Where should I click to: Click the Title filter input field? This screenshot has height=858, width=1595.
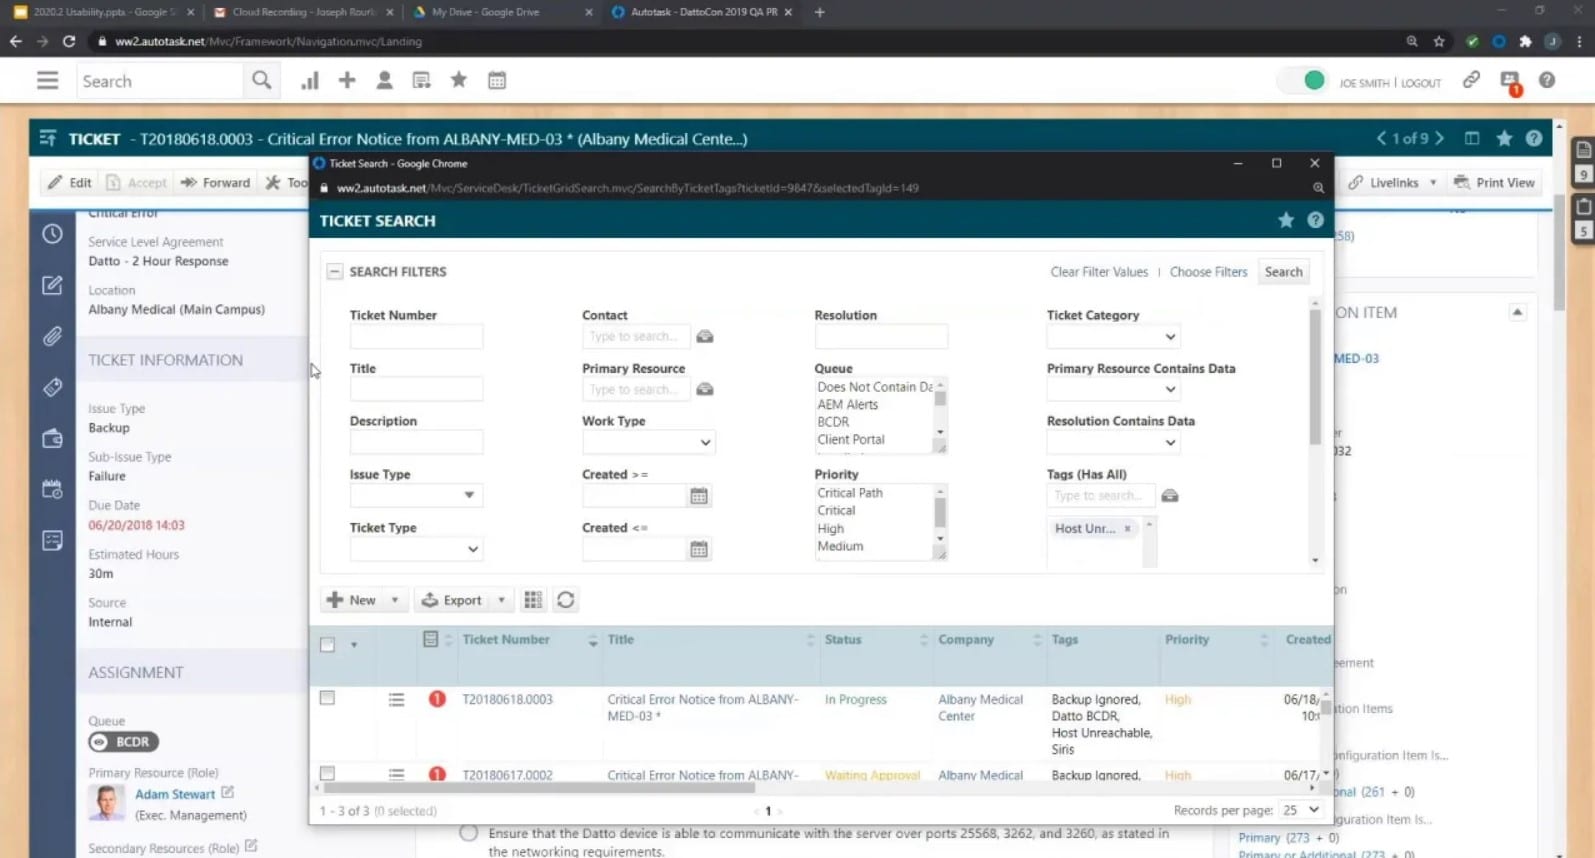(x=416, y=389)
